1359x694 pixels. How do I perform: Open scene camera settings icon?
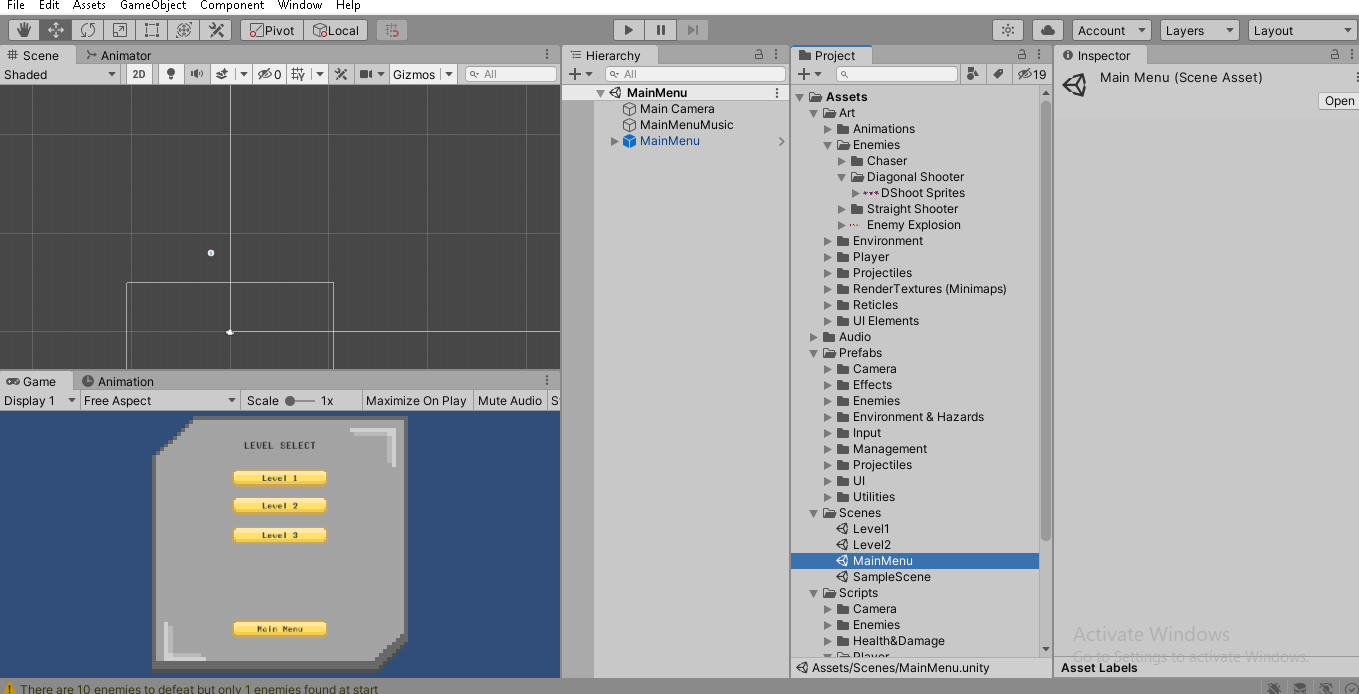tap(367, 74)
